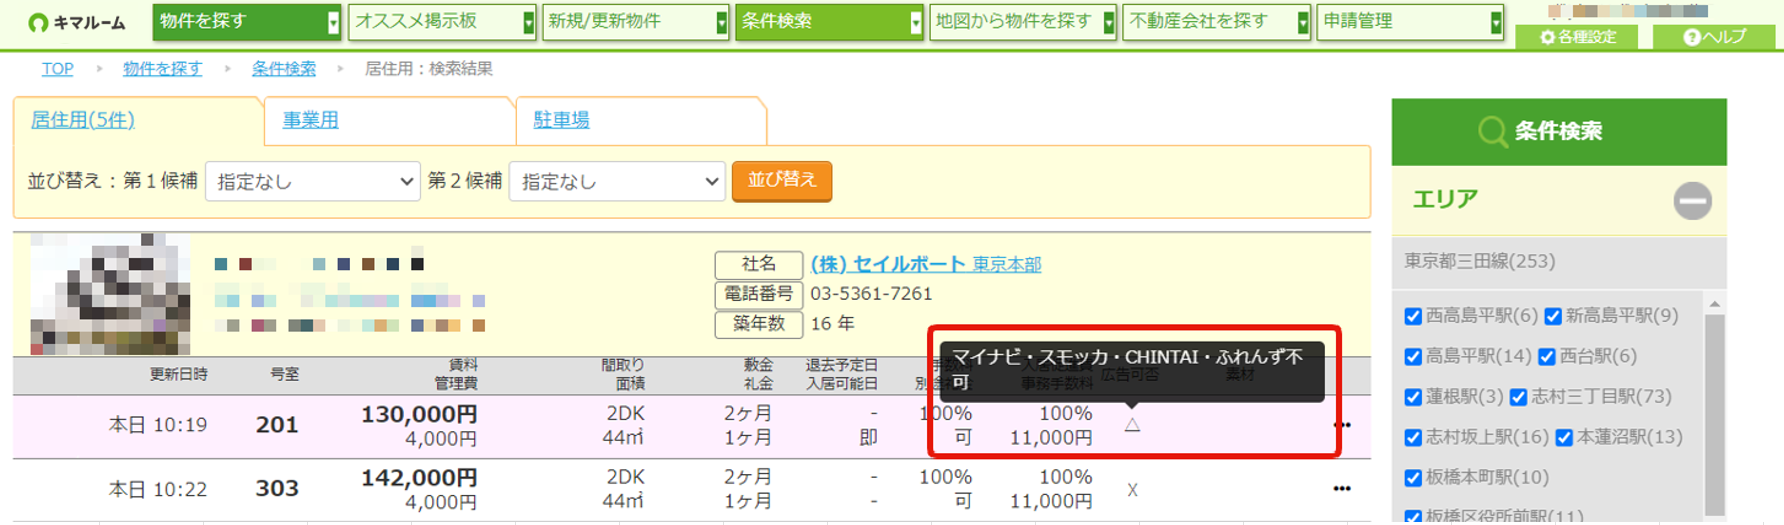This screenshot has height=525, width=1784.
Task: Open the 条件検索 top menu
Action: click(x=829, y=21)
